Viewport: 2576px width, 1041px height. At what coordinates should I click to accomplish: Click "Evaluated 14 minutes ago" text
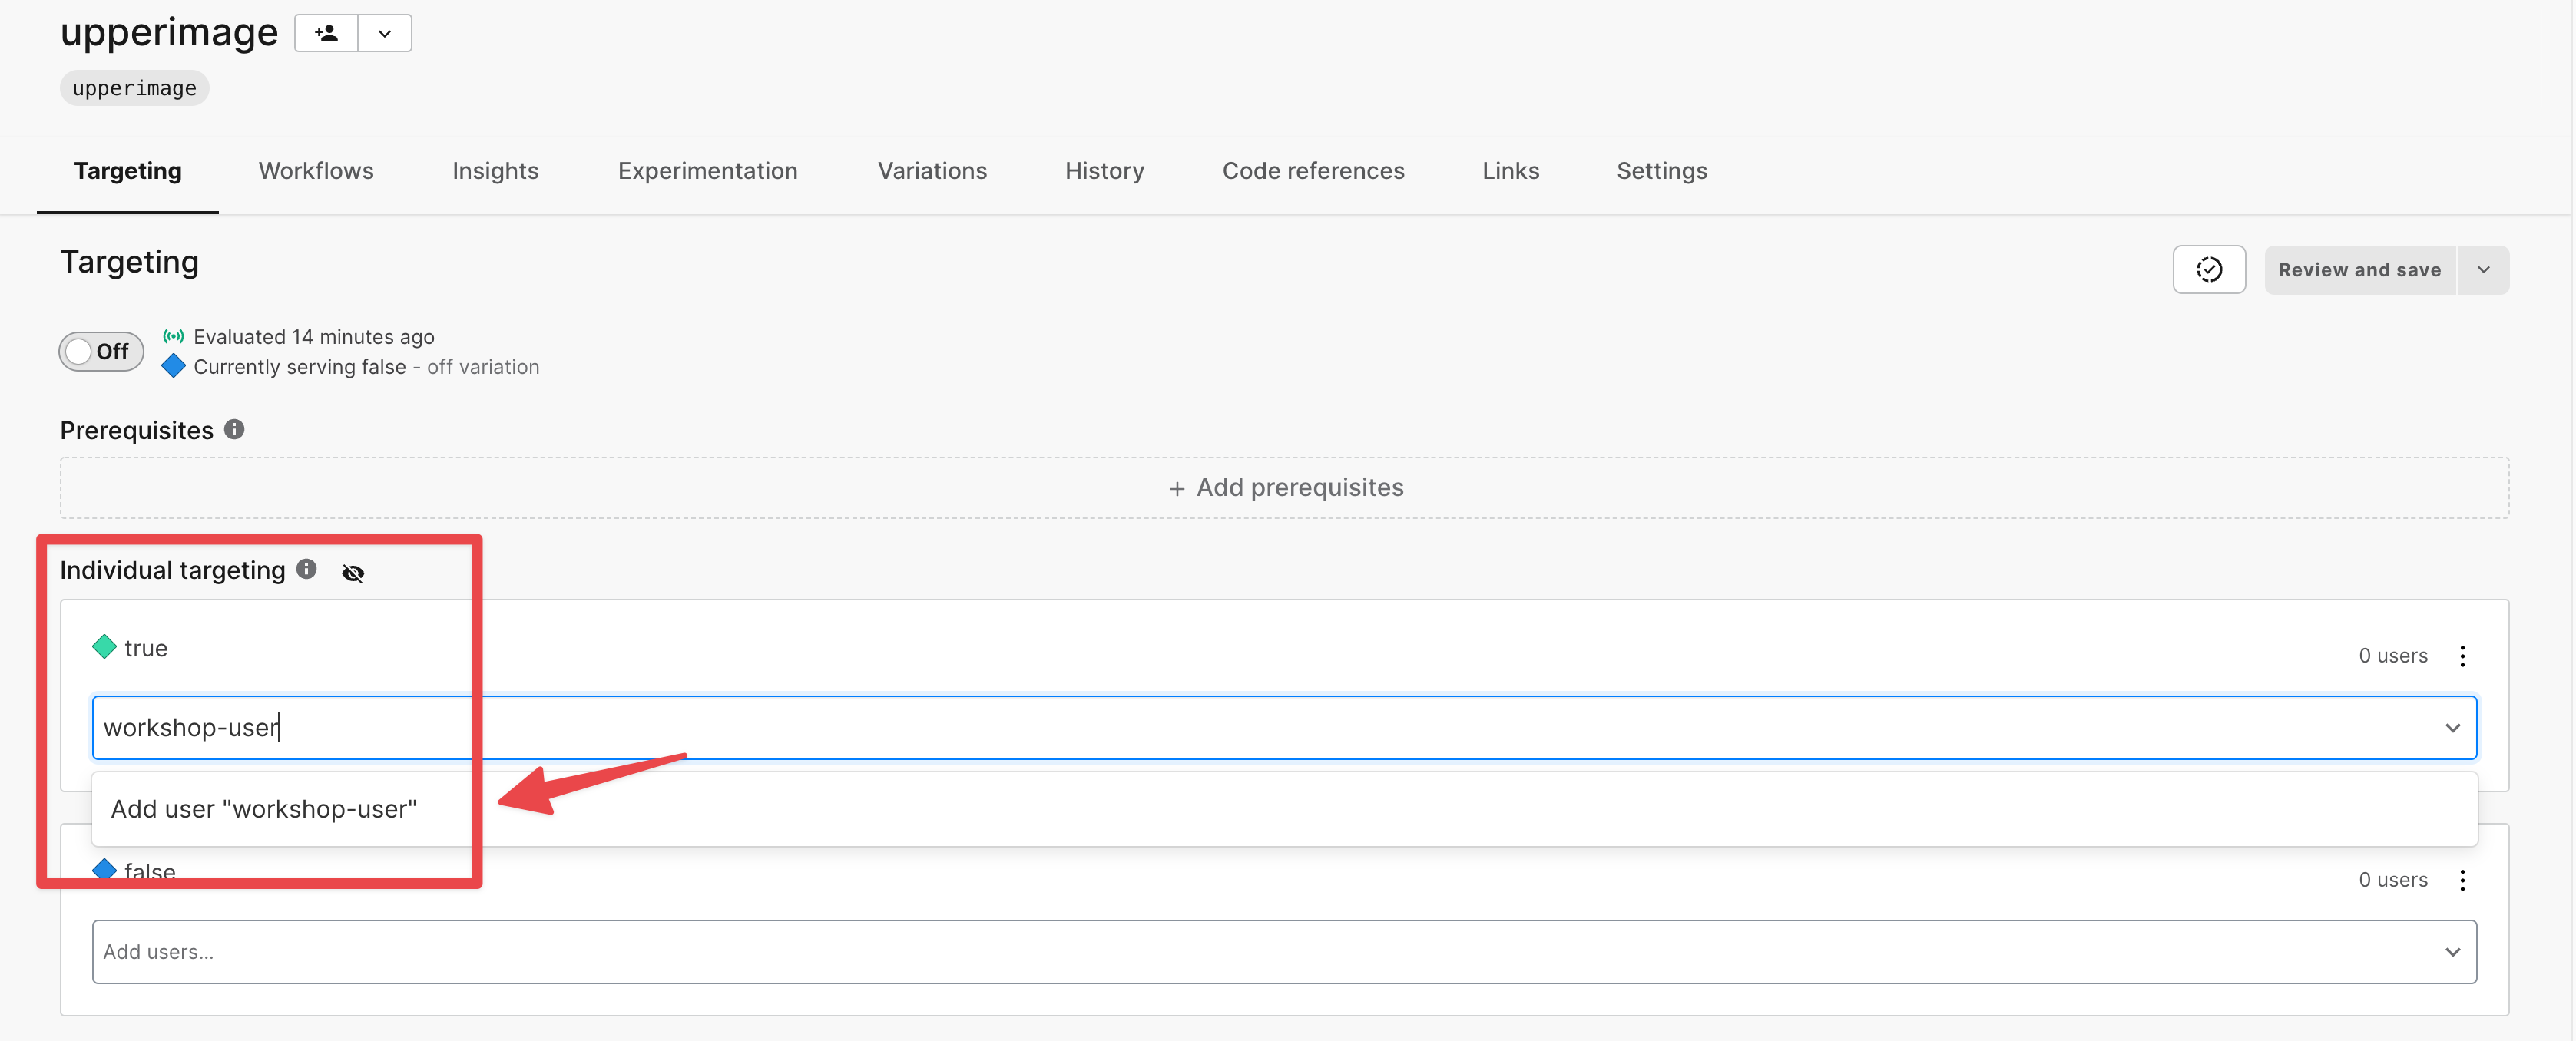click(x=314, y=337)
